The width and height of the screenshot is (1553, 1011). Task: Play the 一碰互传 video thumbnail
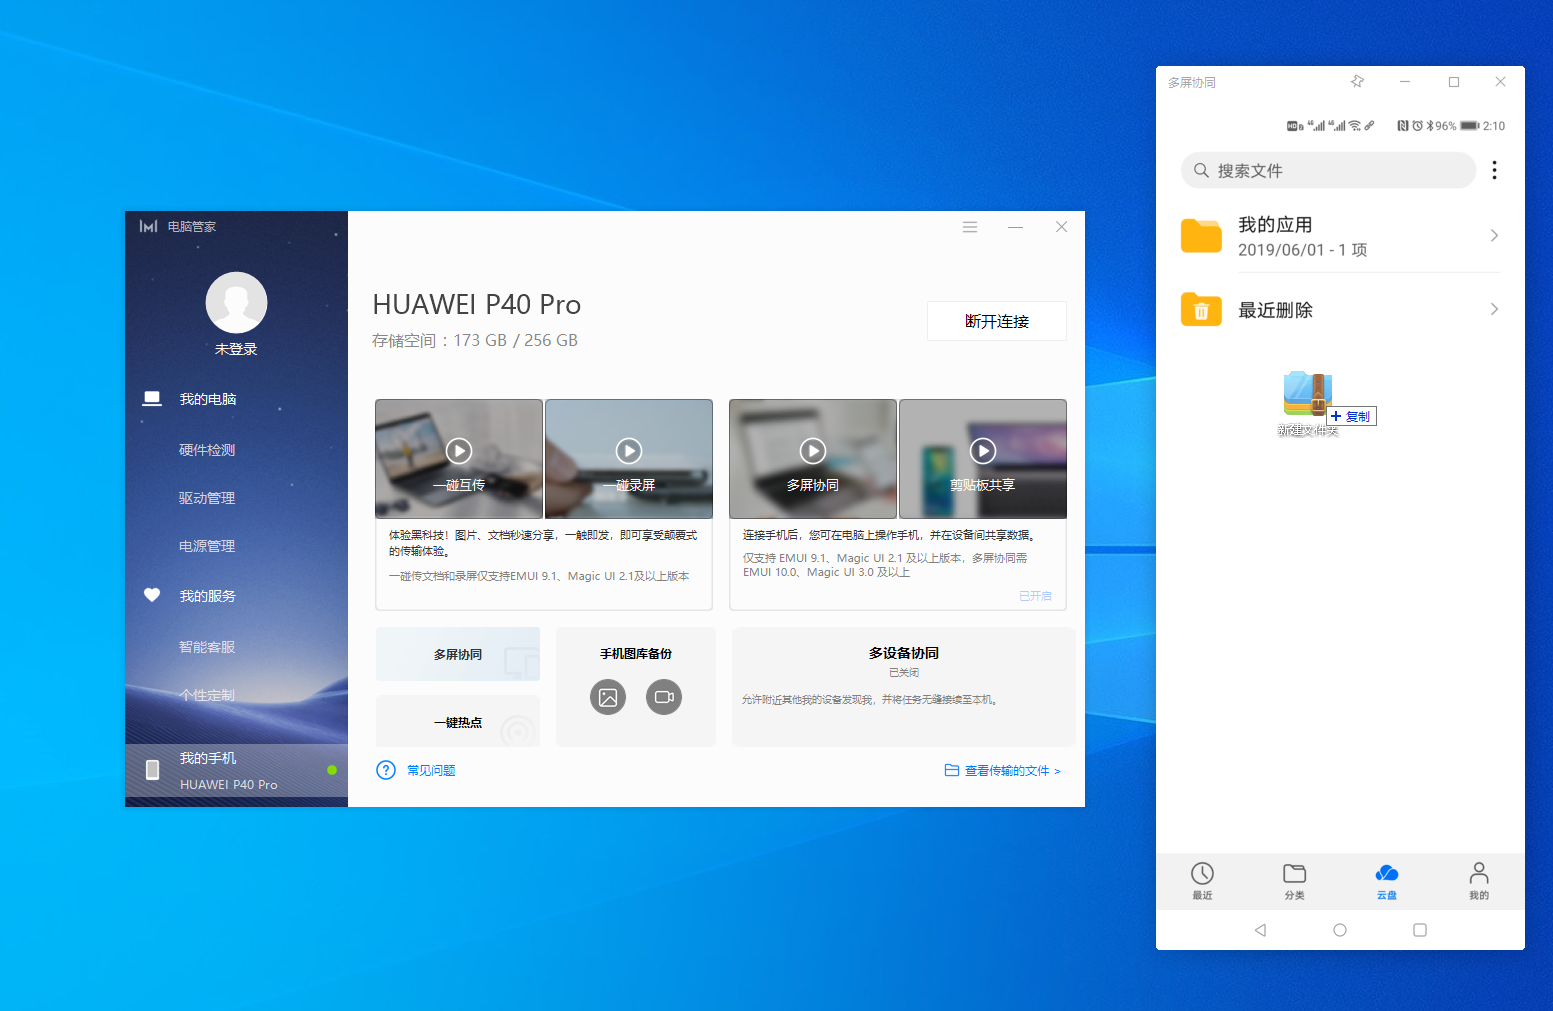click(x=459, y=451)
